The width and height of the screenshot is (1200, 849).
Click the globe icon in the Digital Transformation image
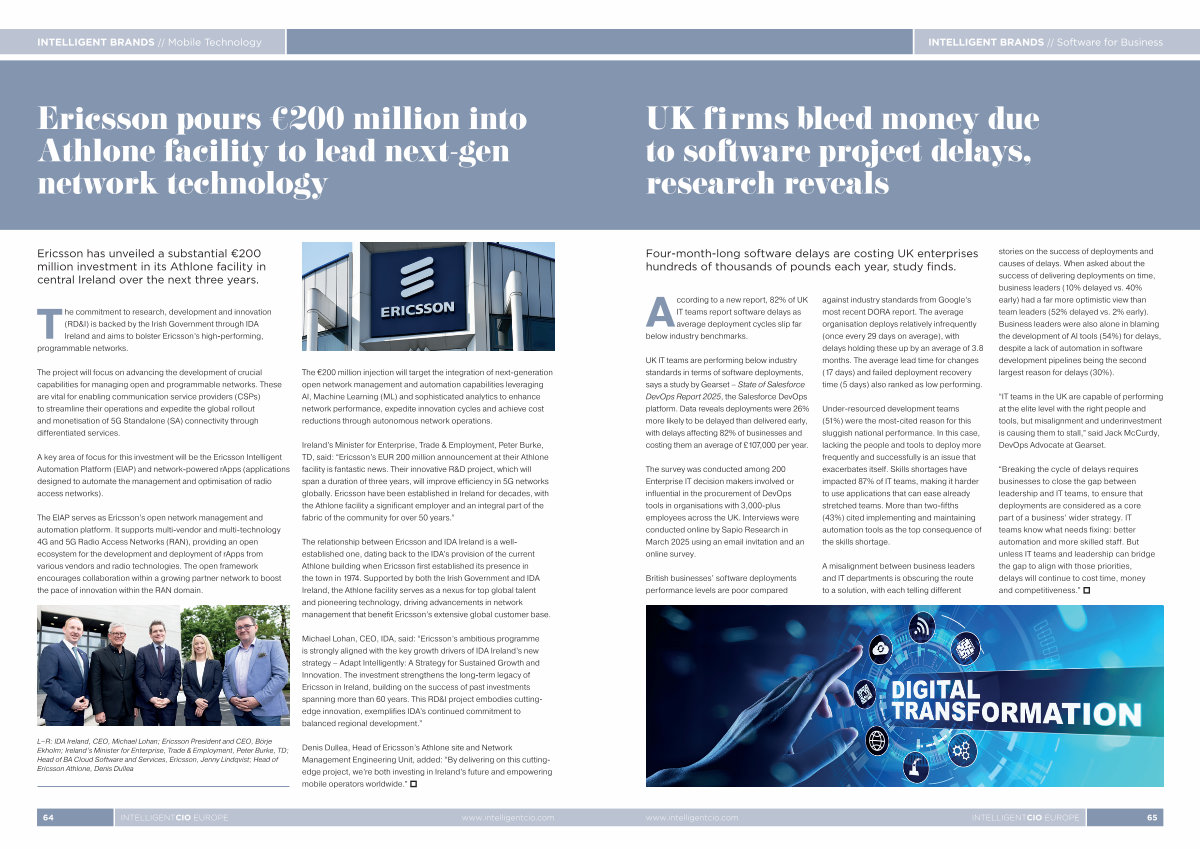877,741
